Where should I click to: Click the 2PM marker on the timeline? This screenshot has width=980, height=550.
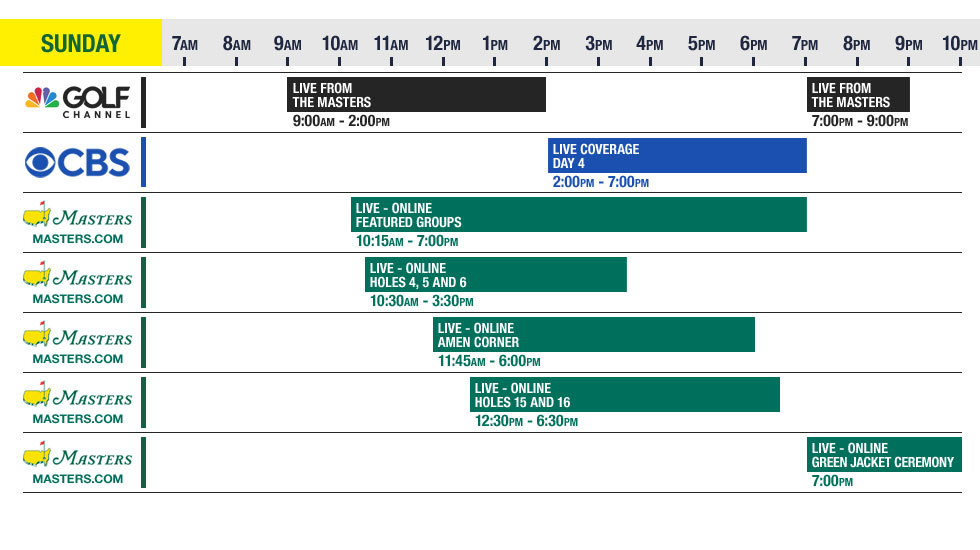pyautogui.click(x=546, y=45)
